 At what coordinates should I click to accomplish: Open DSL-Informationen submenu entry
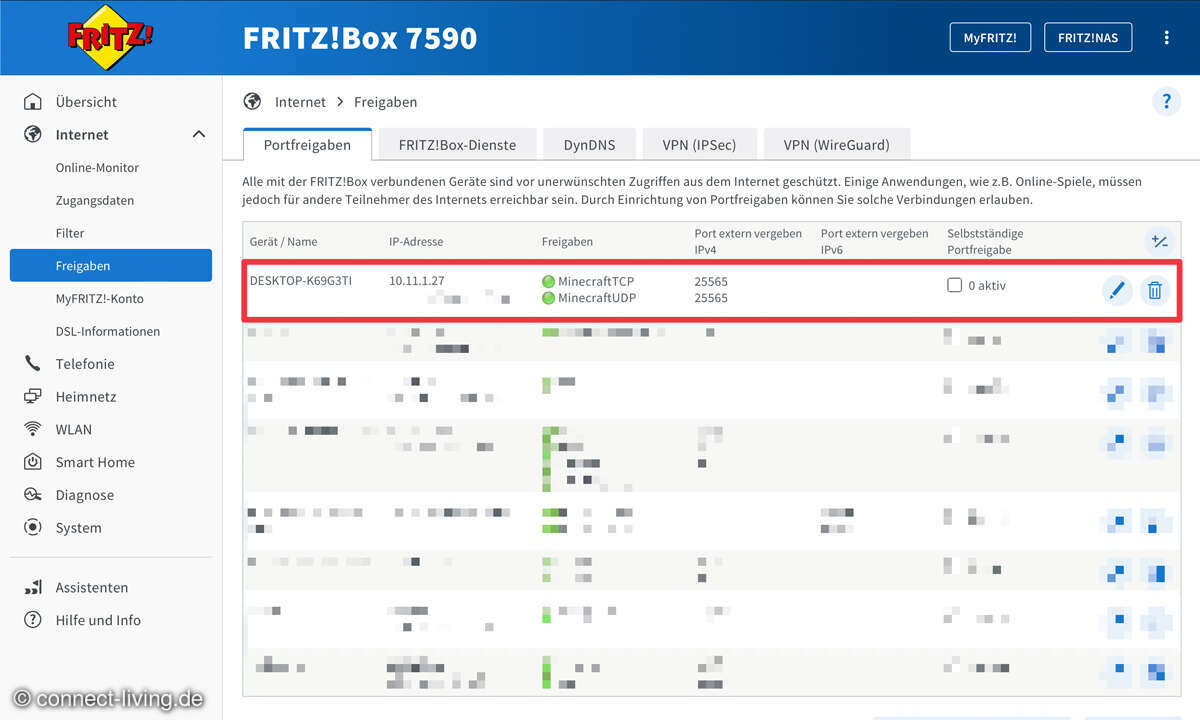pyautogui.click(x=108, y=331)
